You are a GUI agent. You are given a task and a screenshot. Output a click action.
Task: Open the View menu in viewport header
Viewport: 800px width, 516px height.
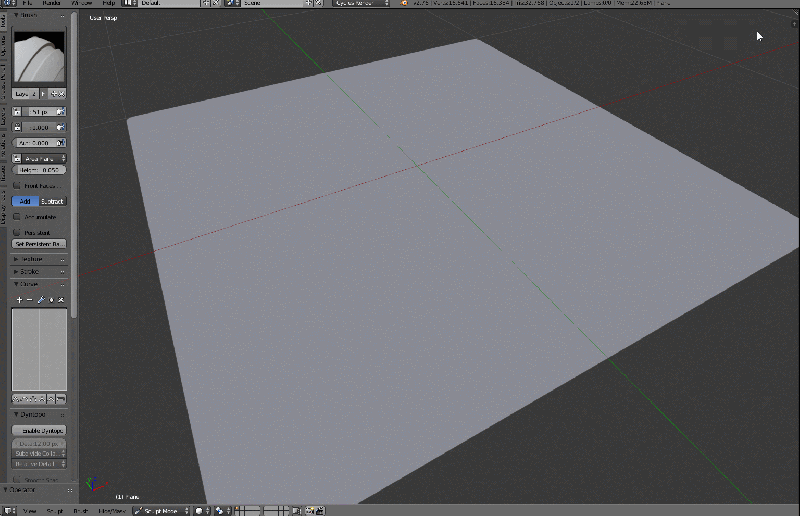(x=30, y=511)
